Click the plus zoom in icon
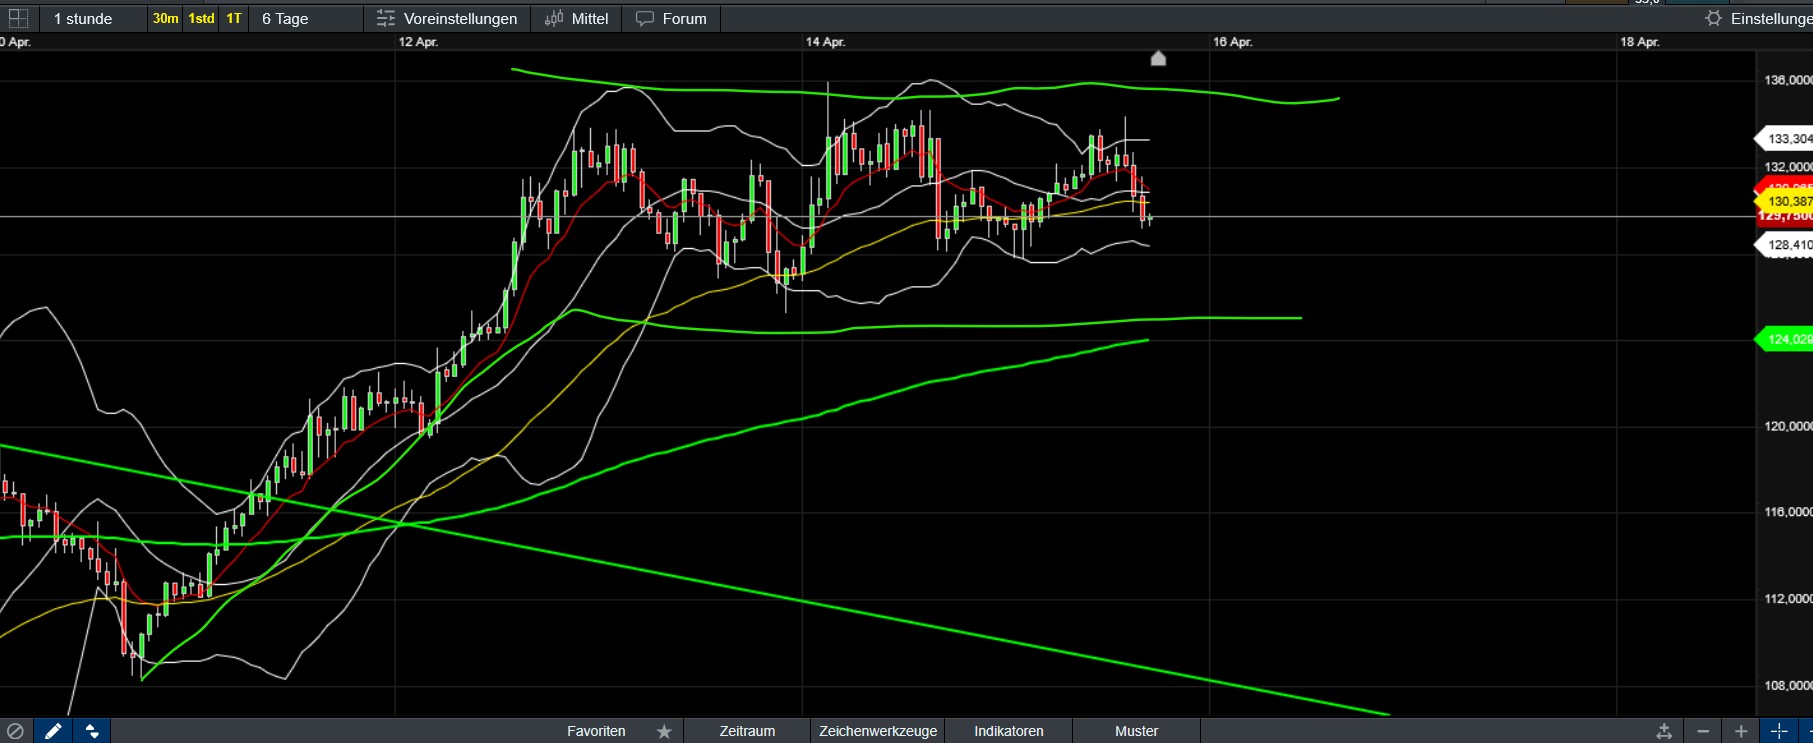 coord(1741,731)
